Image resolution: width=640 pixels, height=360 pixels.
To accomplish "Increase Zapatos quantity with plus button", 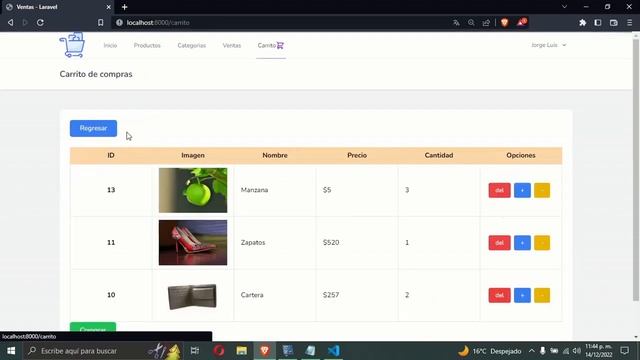I will coord(522,243).
